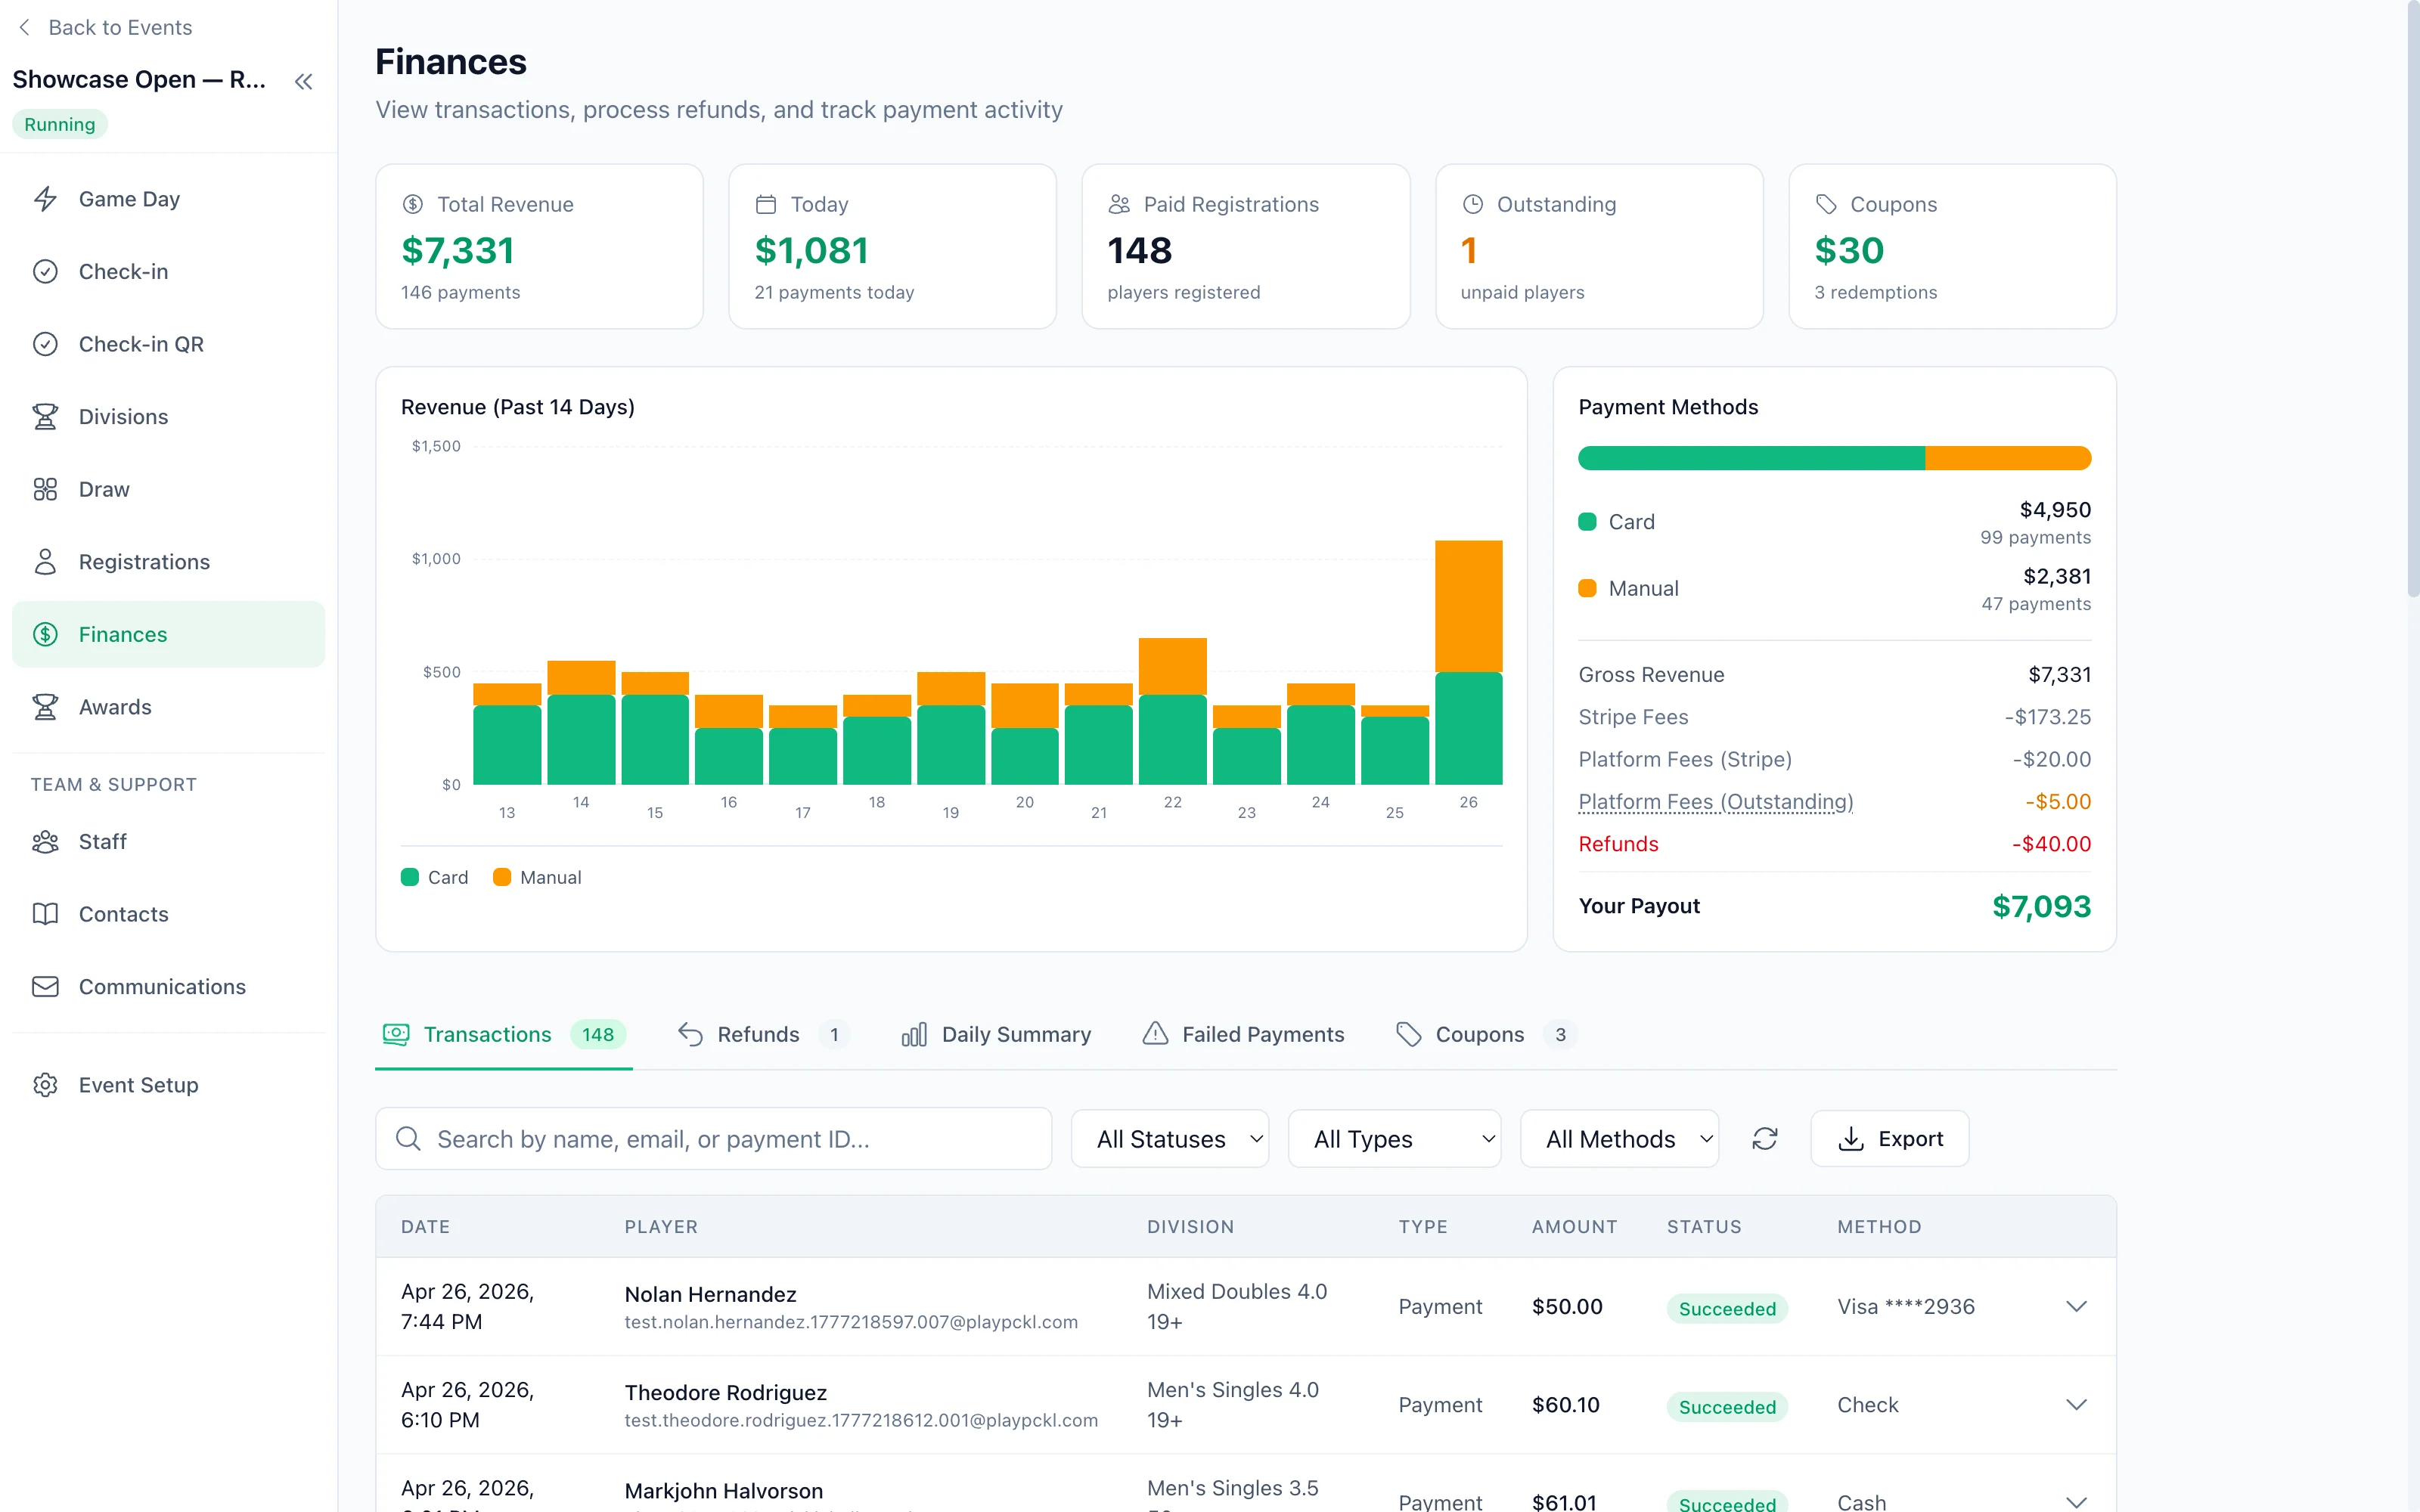2420x1512 pixels.
Task: Click the Draw grid icon
Action: click(x=45, y=489)
